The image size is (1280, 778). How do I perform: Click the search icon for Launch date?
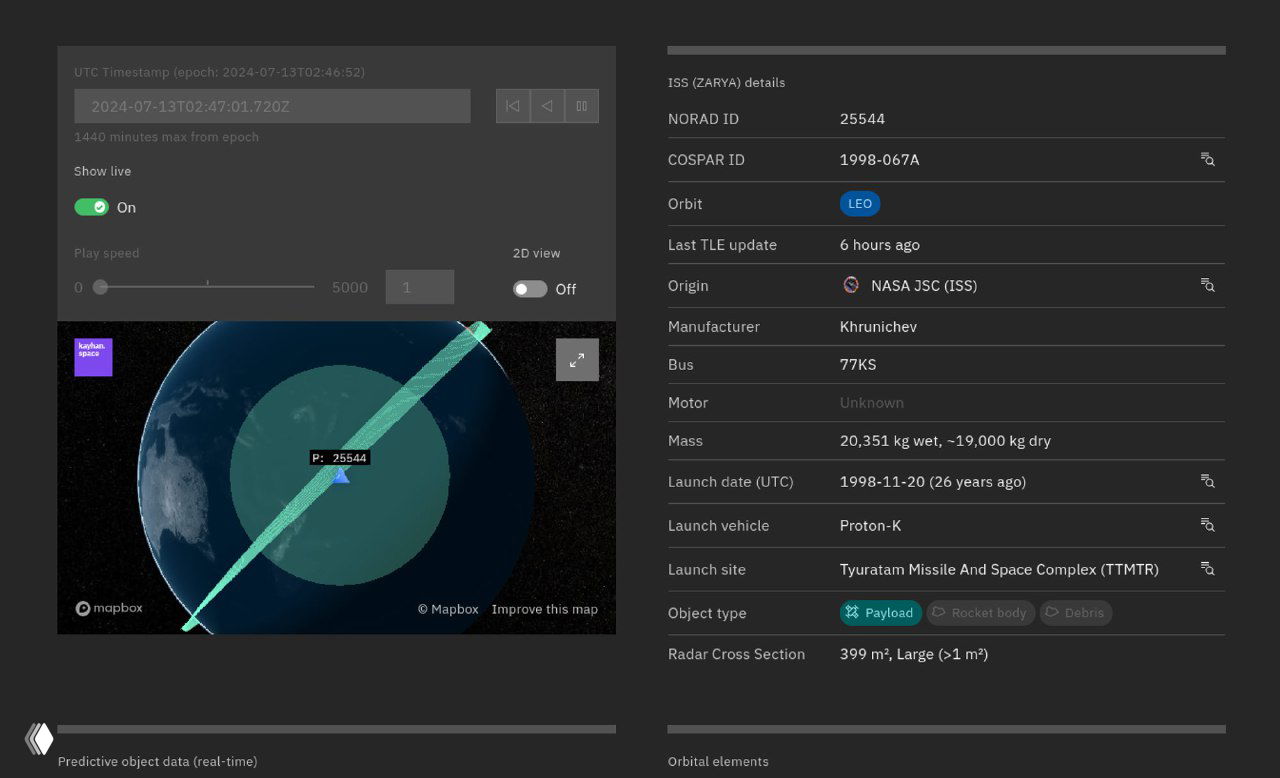[1208, 482]
